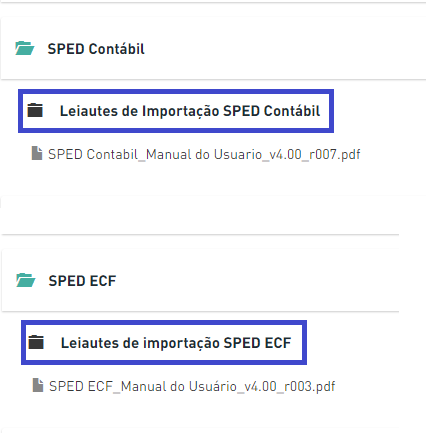Click empty space in the SPED Contábil header card
This screenshot has width=426, height=433.
tap(283, 48)
